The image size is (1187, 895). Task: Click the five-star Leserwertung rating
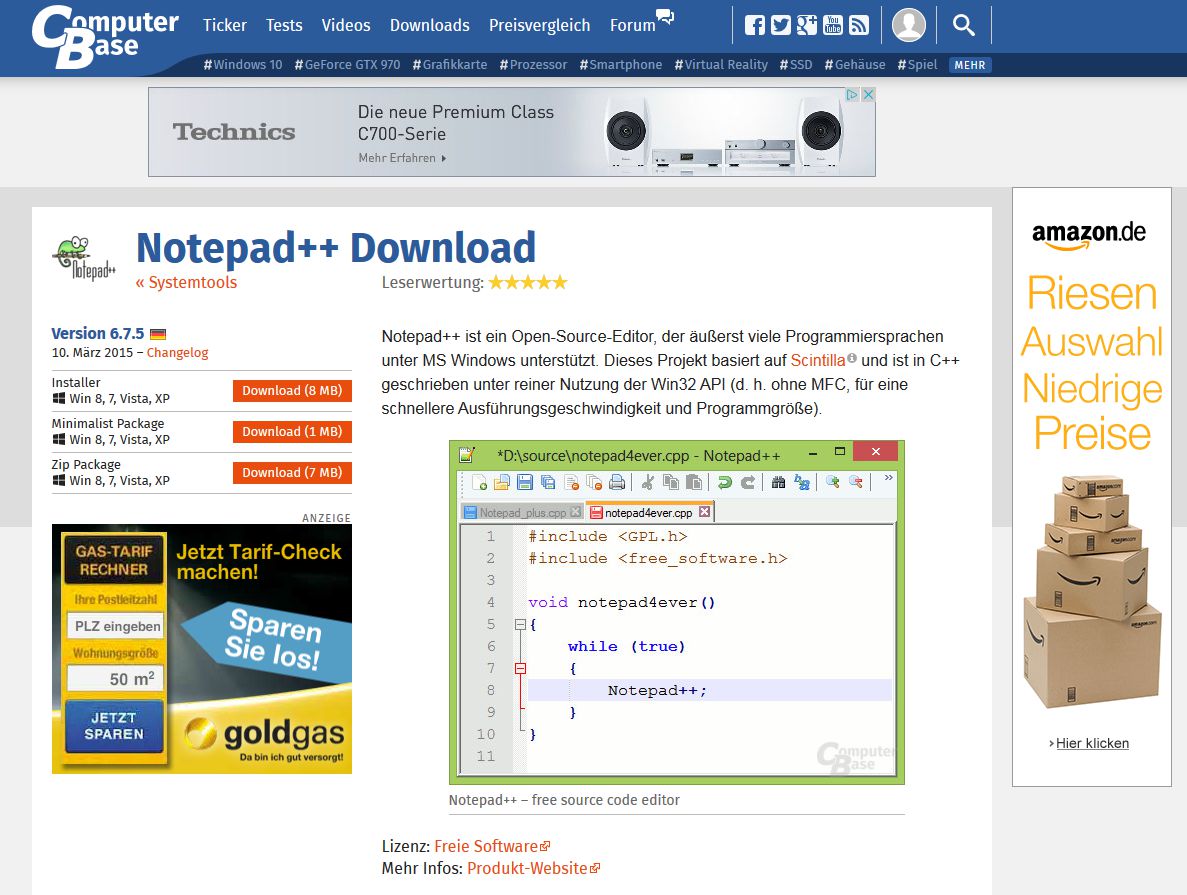(x=528, y=282)
